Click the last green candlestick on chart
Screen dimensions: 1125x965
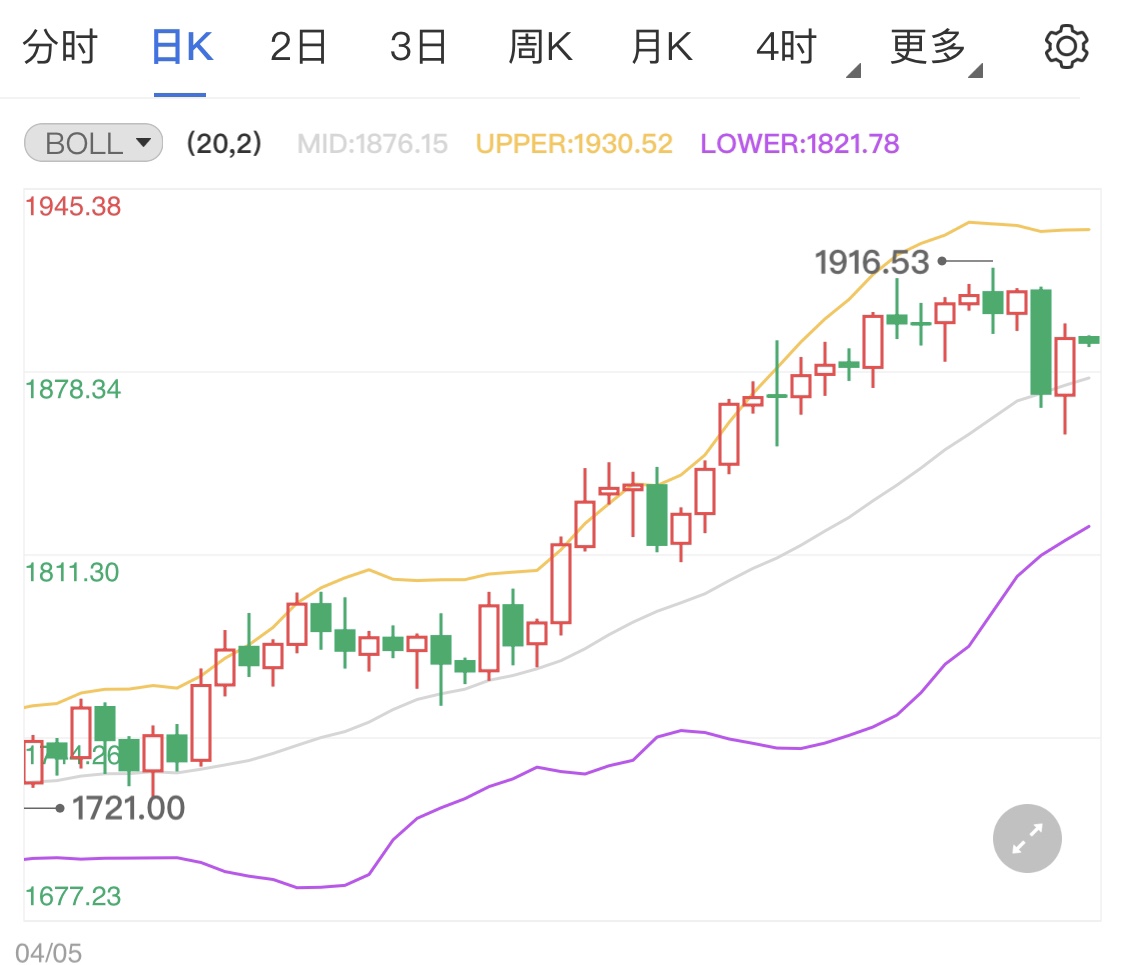(1089, 340)
